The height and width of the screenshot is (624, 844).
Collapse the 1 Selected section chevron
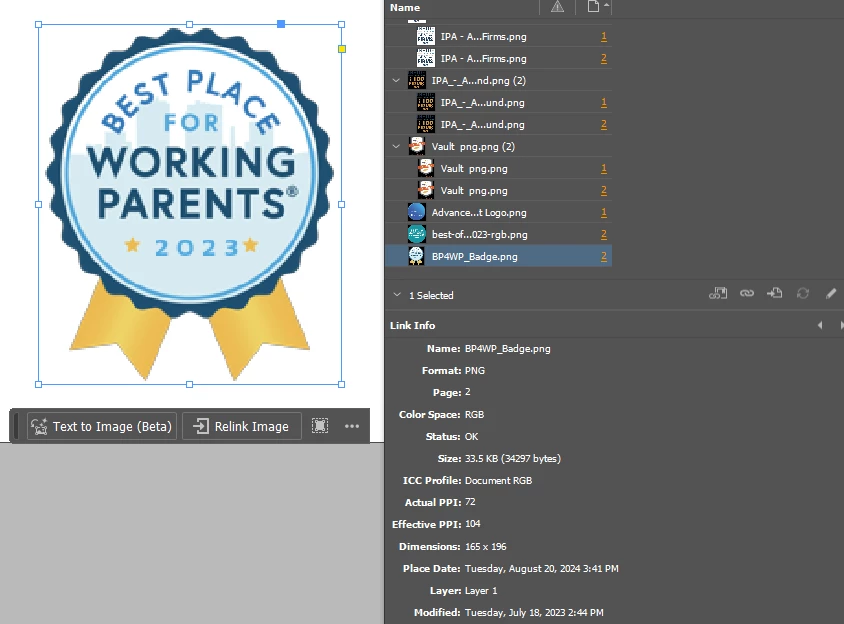point(397,295)
